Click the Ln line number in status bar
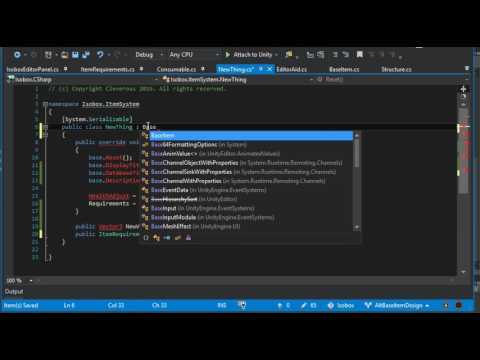The width and height of the screenshot is (480, 360). [69, 305]
